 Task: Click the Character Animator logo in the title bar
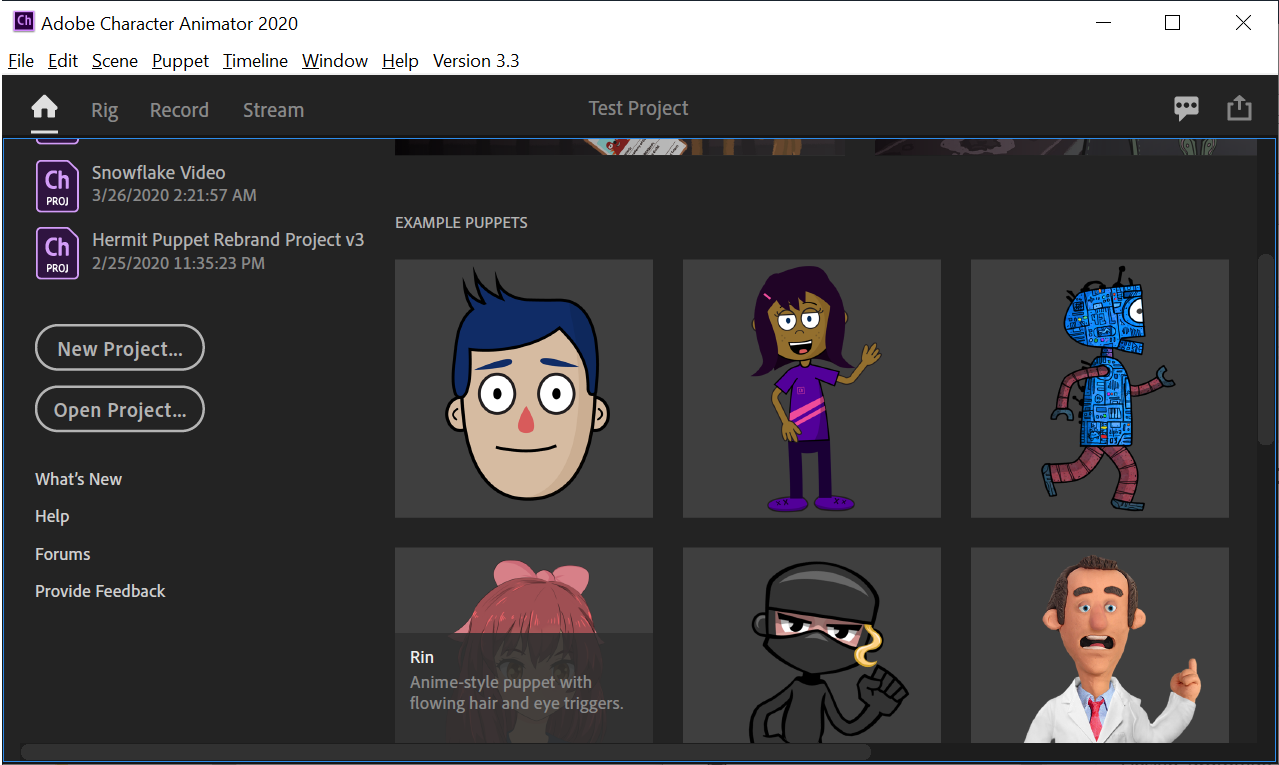coord(22,21)
